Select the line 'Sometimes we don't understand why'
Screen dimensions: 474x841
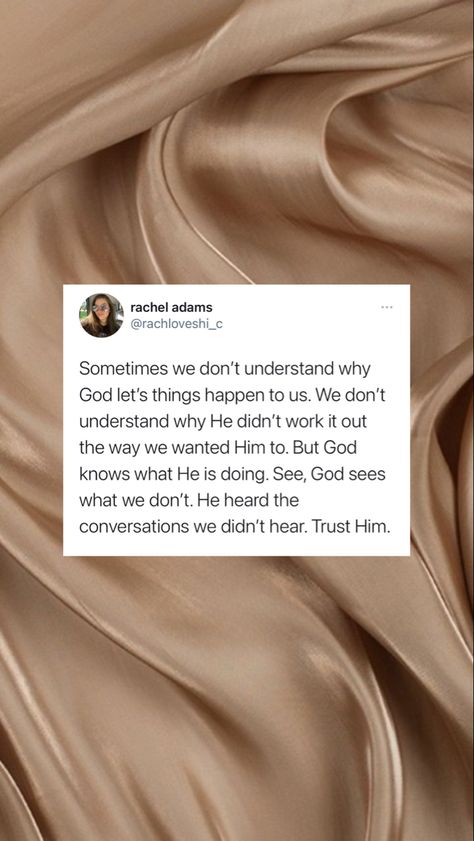pyautogui.click(x=225, y=369)
